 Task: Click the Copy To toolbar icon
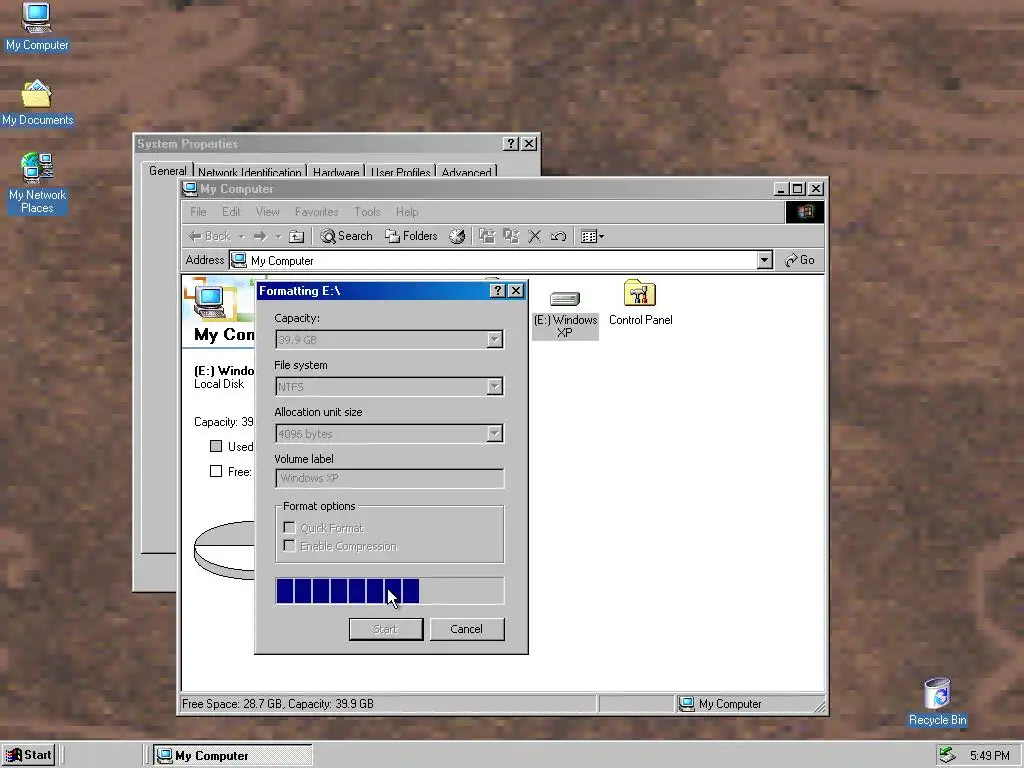511,236
